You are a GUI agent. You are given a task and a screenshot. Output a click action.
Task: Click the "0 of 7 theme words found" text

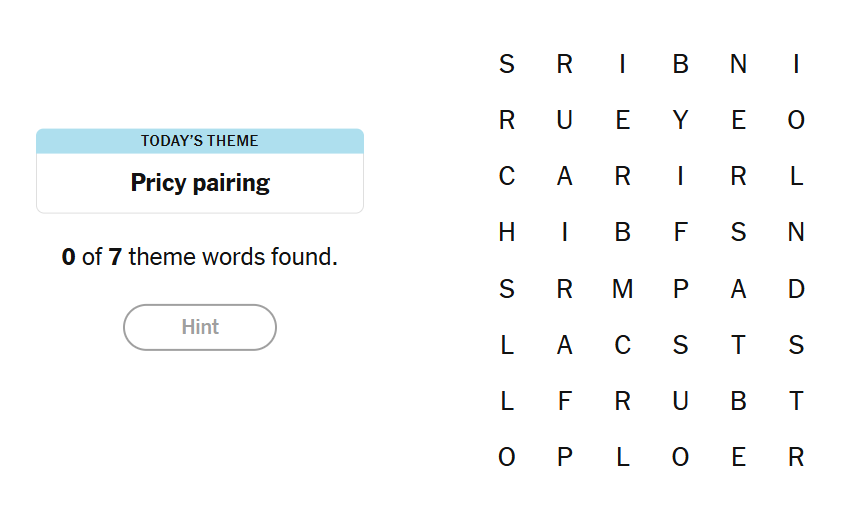pos(200,257)
